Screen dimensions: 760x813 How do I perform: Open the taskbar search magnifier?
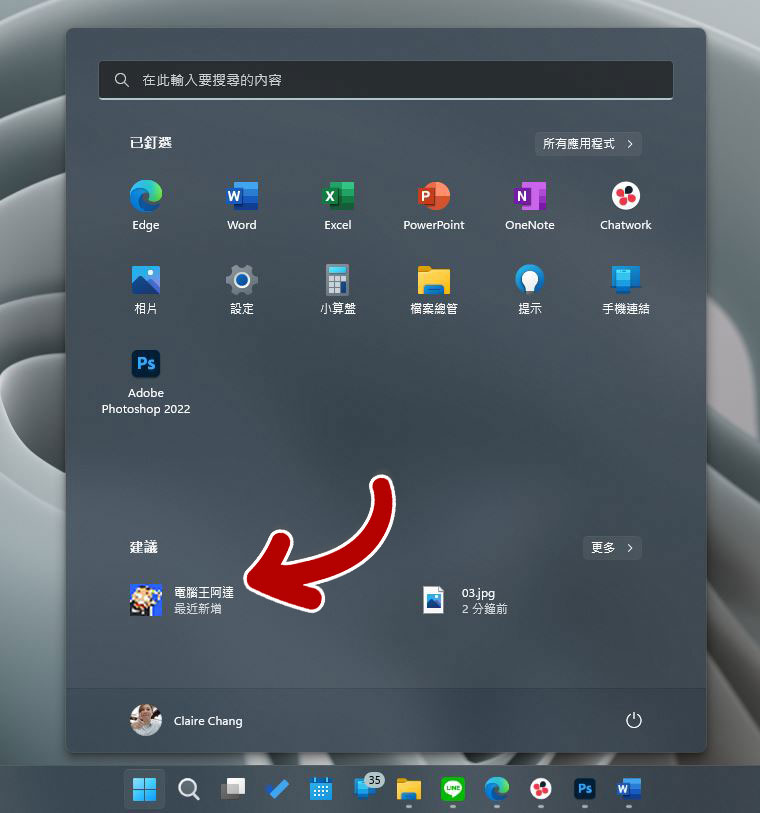[x=189, y=789]
